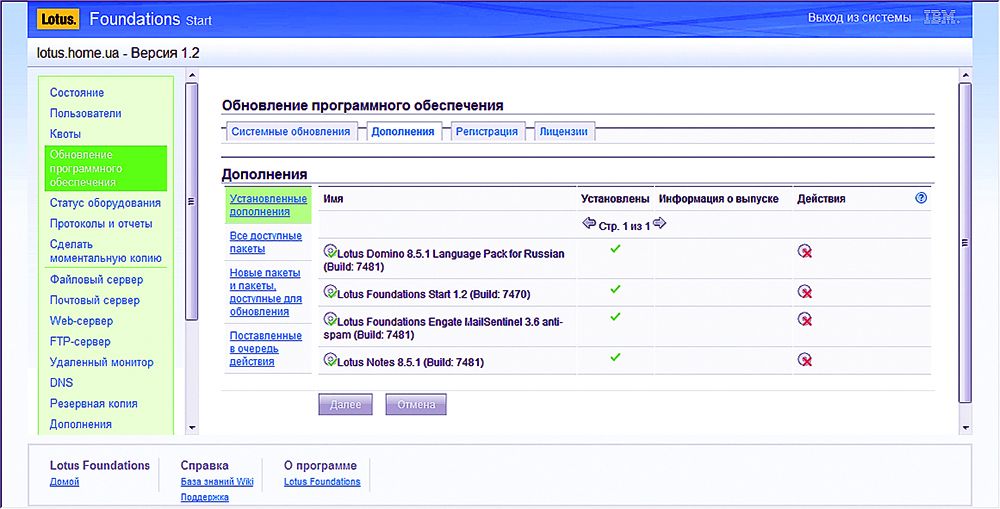Viewport: 1000px width, 509px height.
Task: Select Обновление программного обеспечения in the sidebar
Action: point(106,168)
